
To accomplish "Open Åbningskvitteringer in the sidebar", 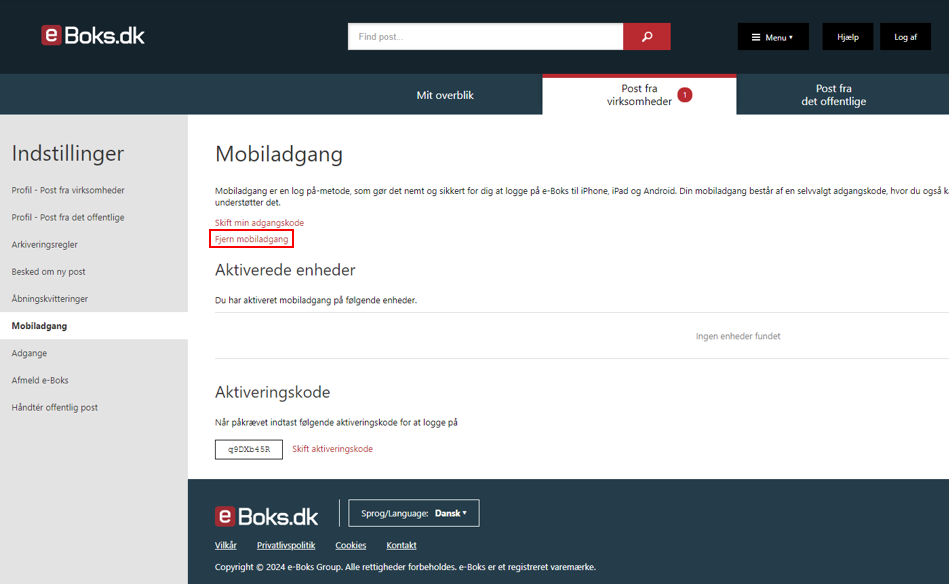I will tap(50, 298).
